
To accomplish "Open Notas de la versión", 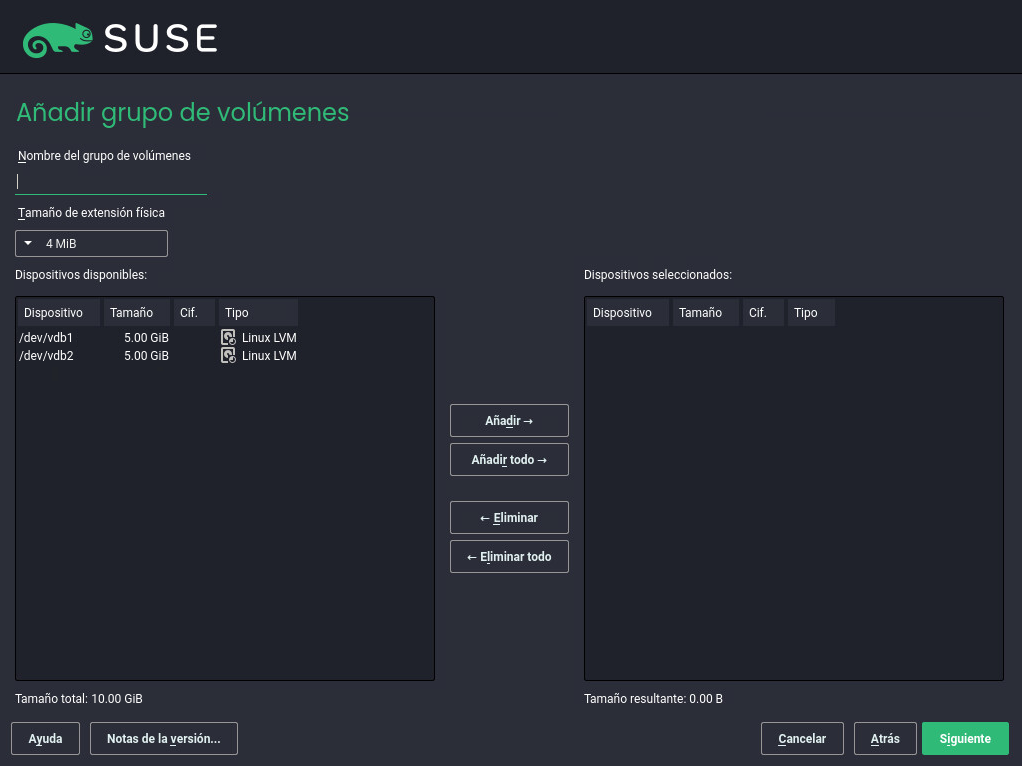I will tap(164, 739).
